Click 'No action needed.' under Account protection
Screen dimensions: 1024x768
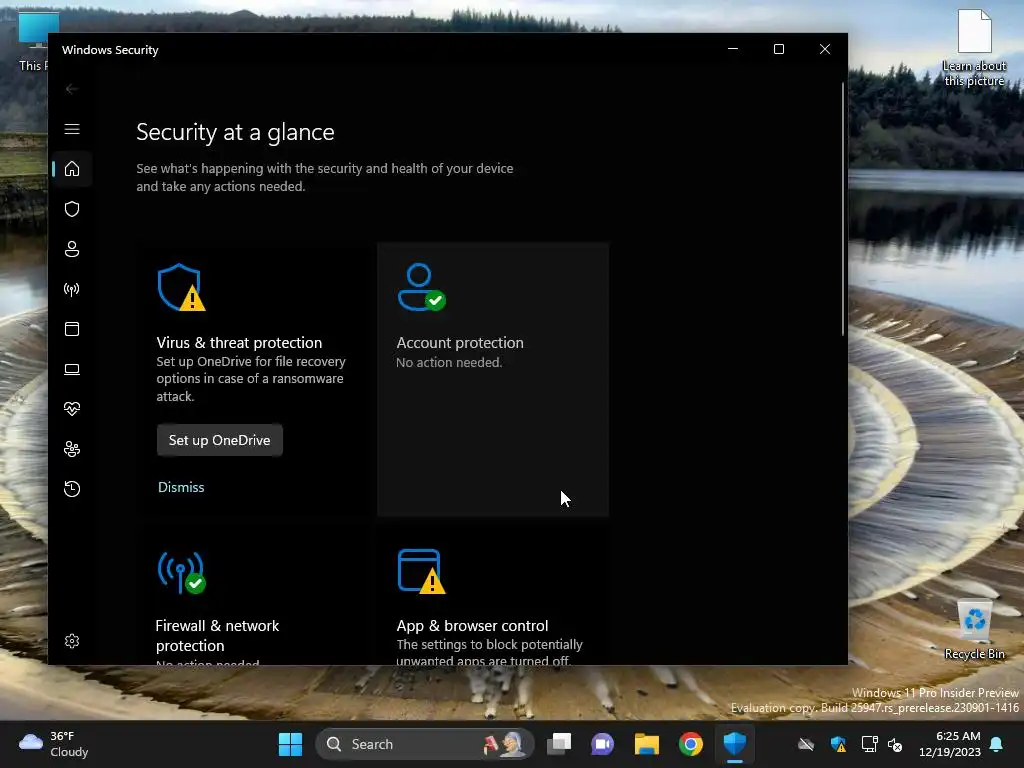point(449,362)
